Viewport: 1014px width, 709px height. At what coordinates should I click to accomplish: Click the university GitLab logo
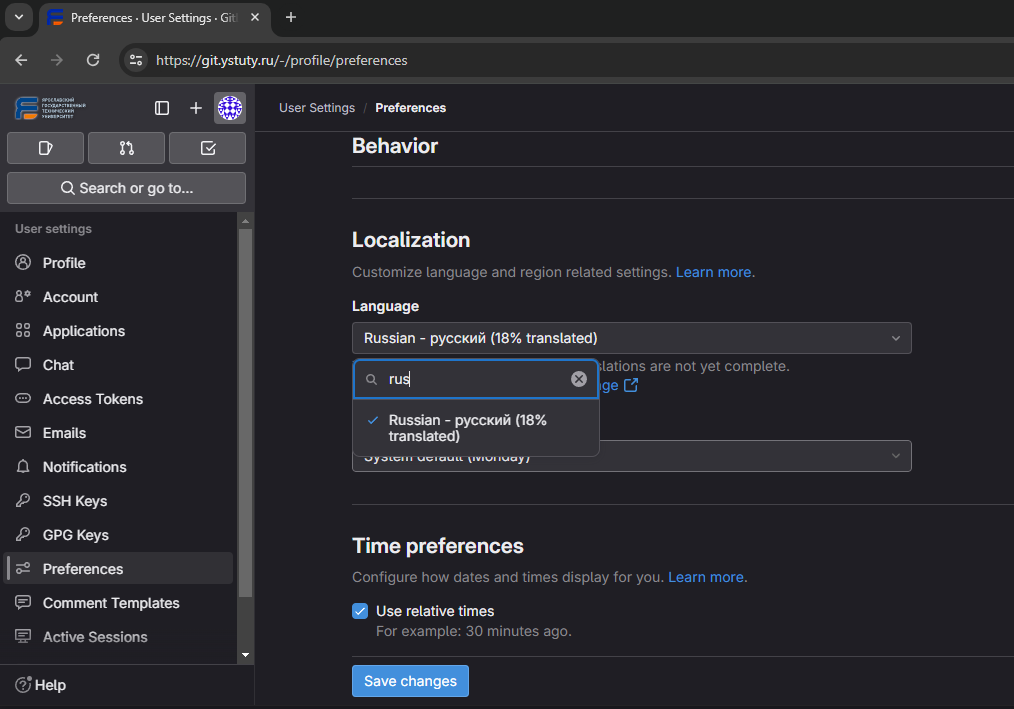pyautogui.click(x=50, y=108)
